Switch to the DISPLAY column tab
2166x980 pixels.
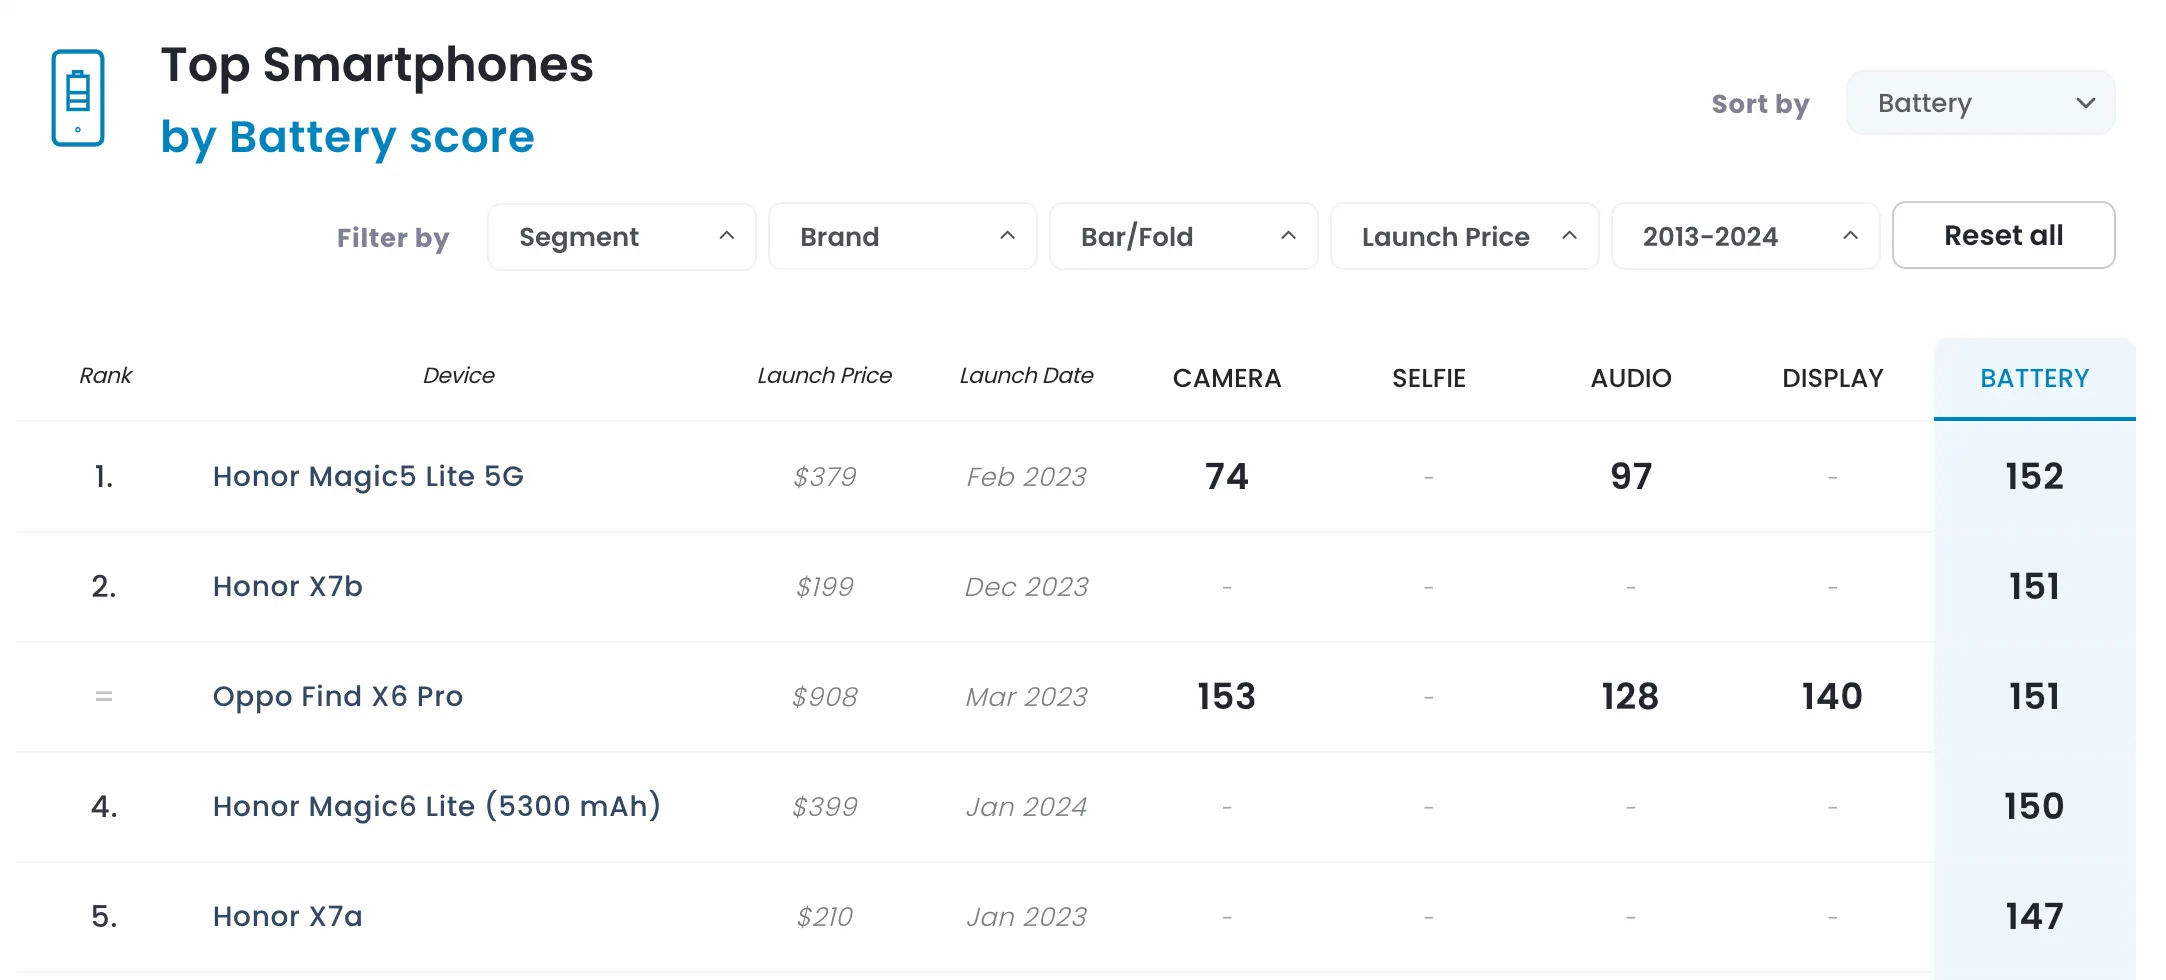1832,378
